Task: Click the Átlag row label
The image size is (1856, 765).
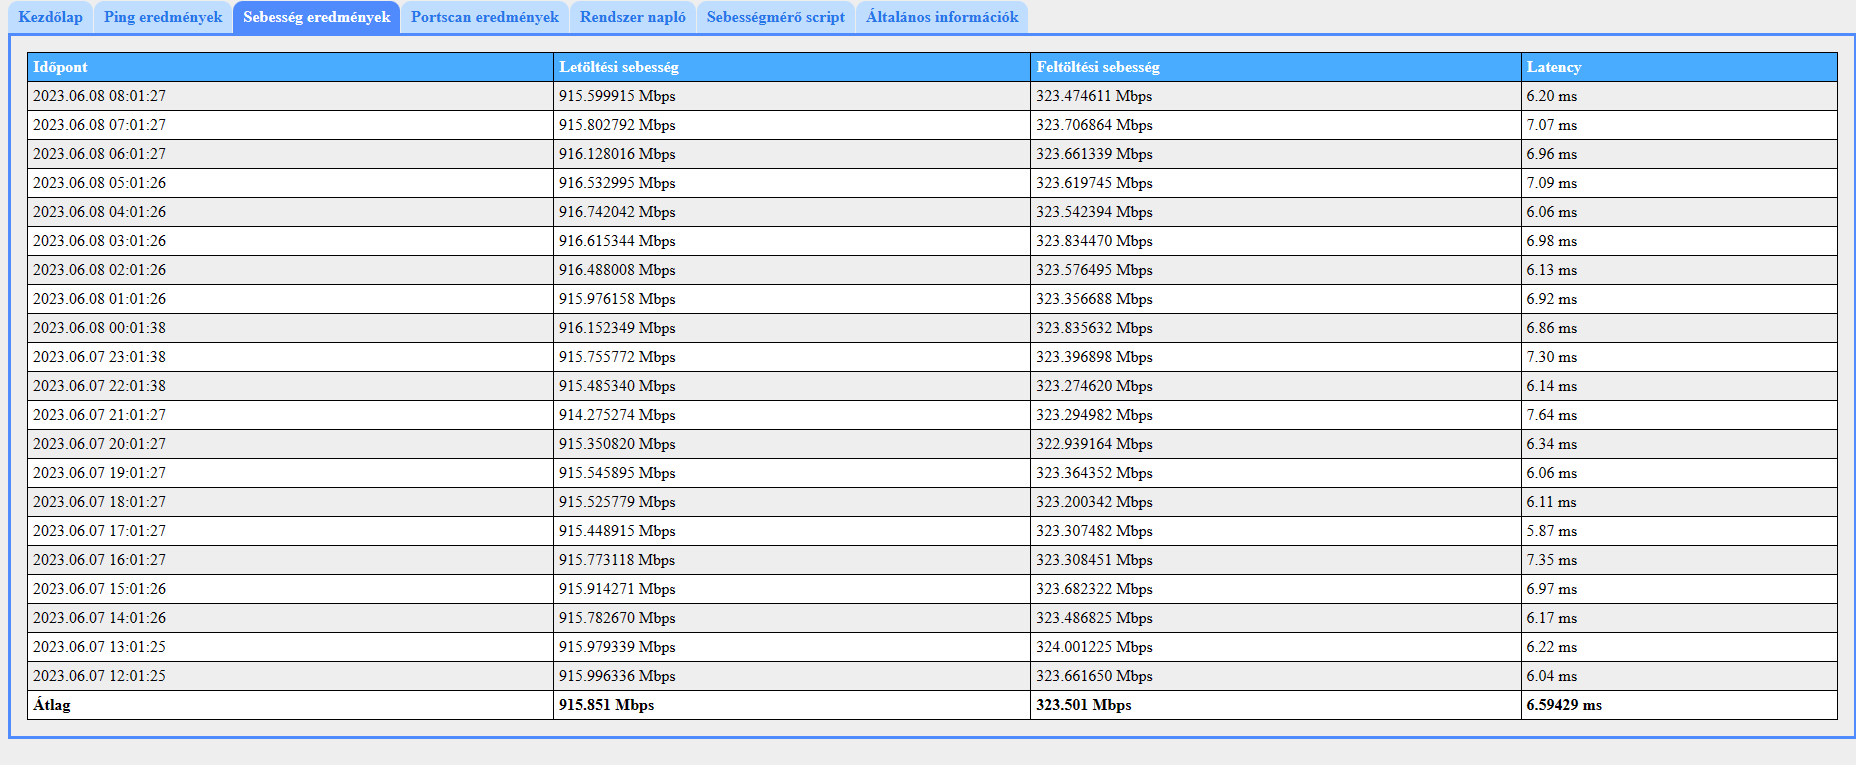Action: (52, 705)
